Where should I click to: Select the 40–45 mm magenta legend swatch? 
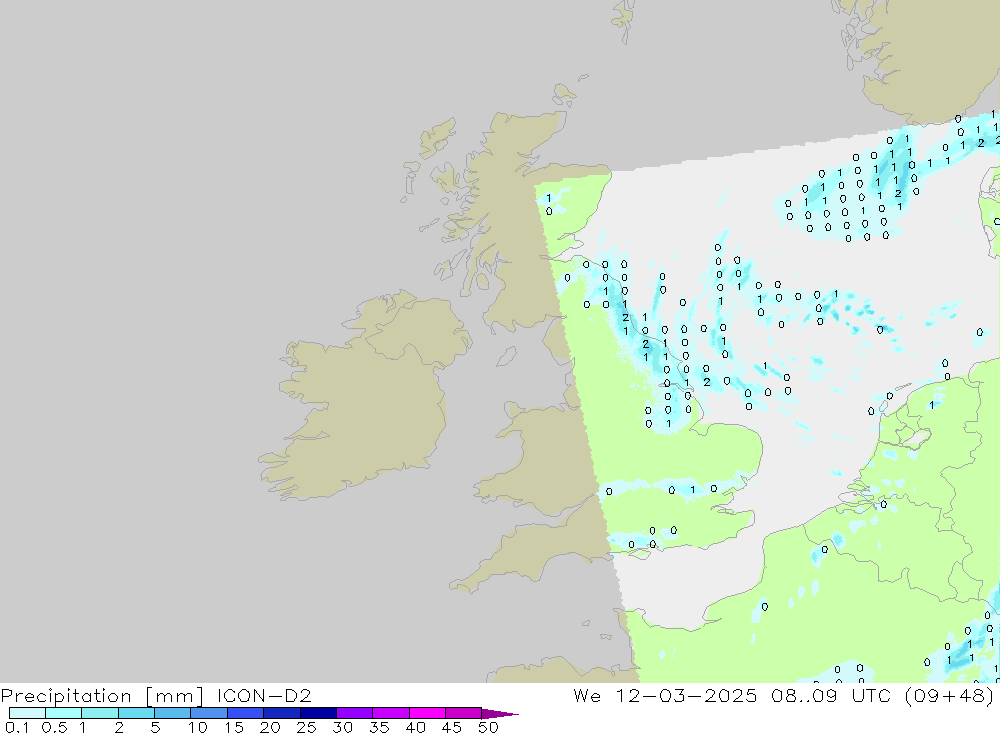pyautogui.click(x=427, y=713)
